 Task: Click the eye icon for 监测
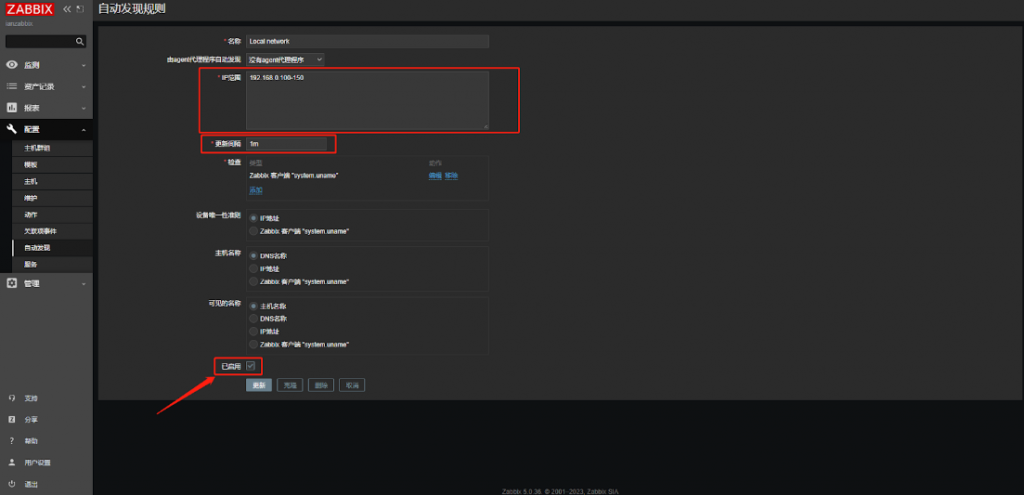click(x=12, y=65)
